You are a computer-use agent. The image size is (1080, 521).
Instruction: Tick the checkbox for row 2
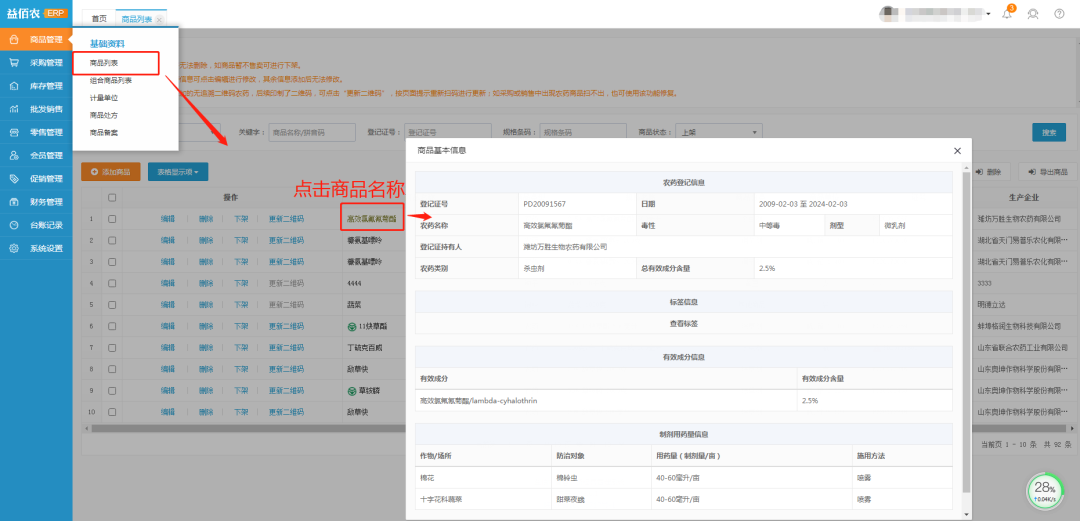112,241
